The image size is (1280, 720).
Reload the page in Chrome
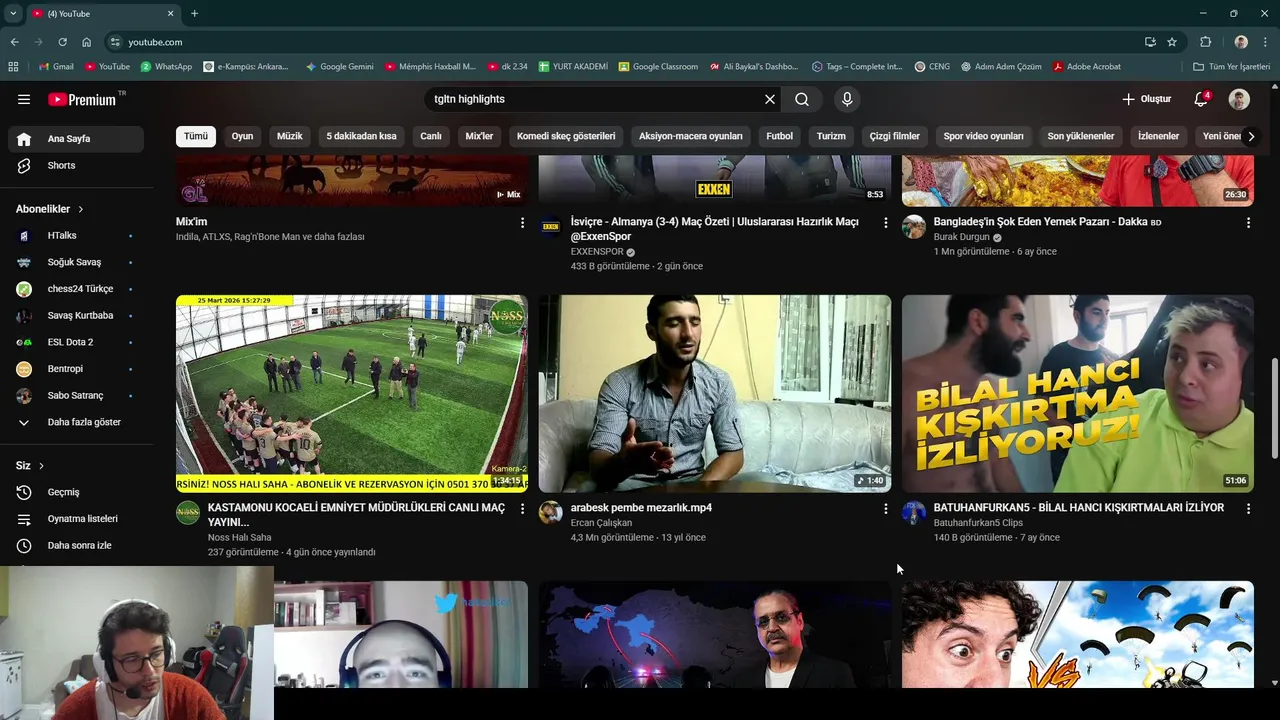pyautogui.click(x=62, y=42)
